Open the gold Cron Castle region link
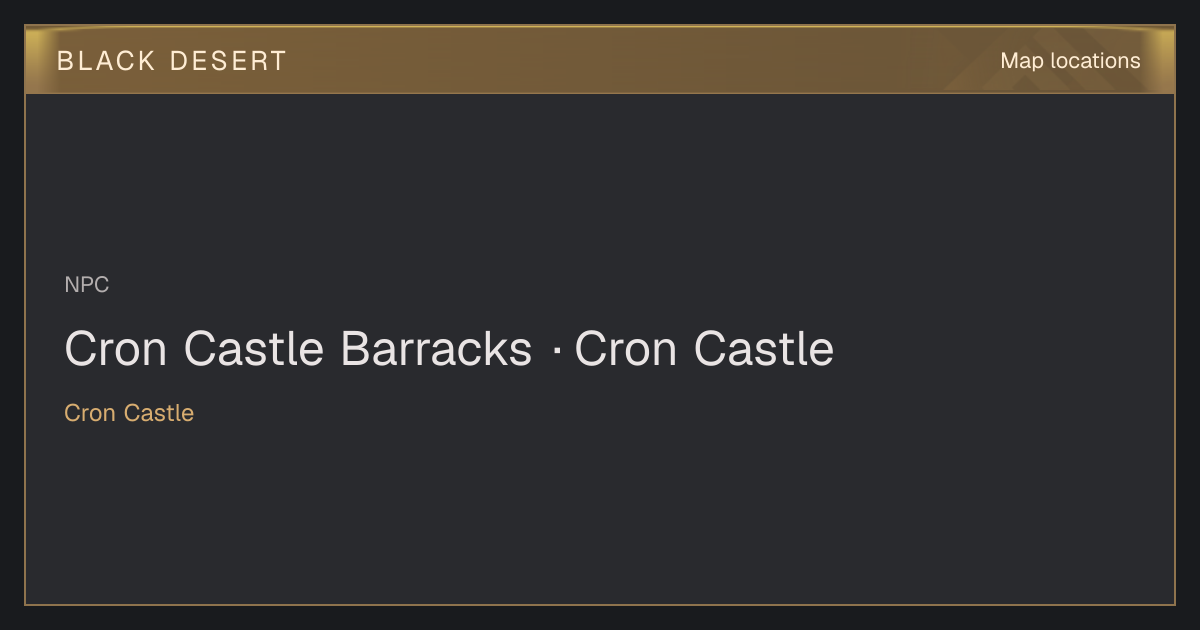 pos(129,413)
